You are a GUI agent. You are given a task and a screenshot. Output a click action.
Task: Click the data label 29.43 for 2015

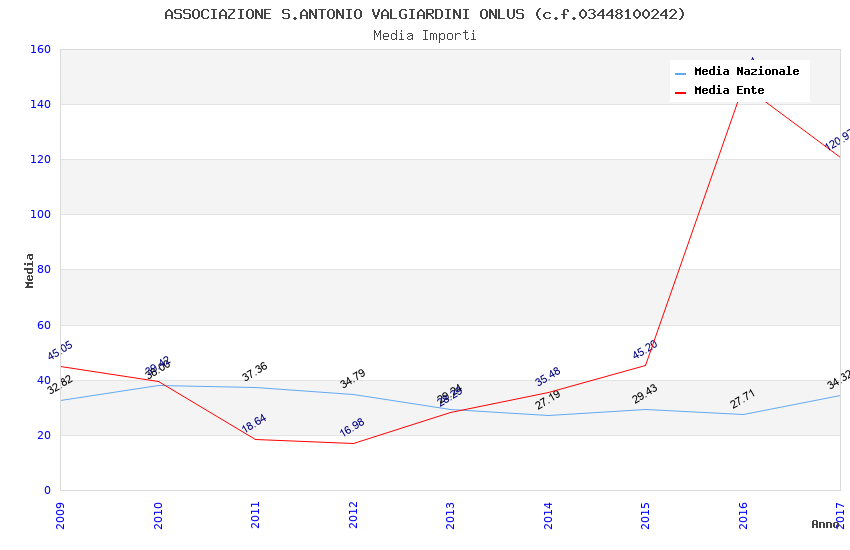point(645,393)
